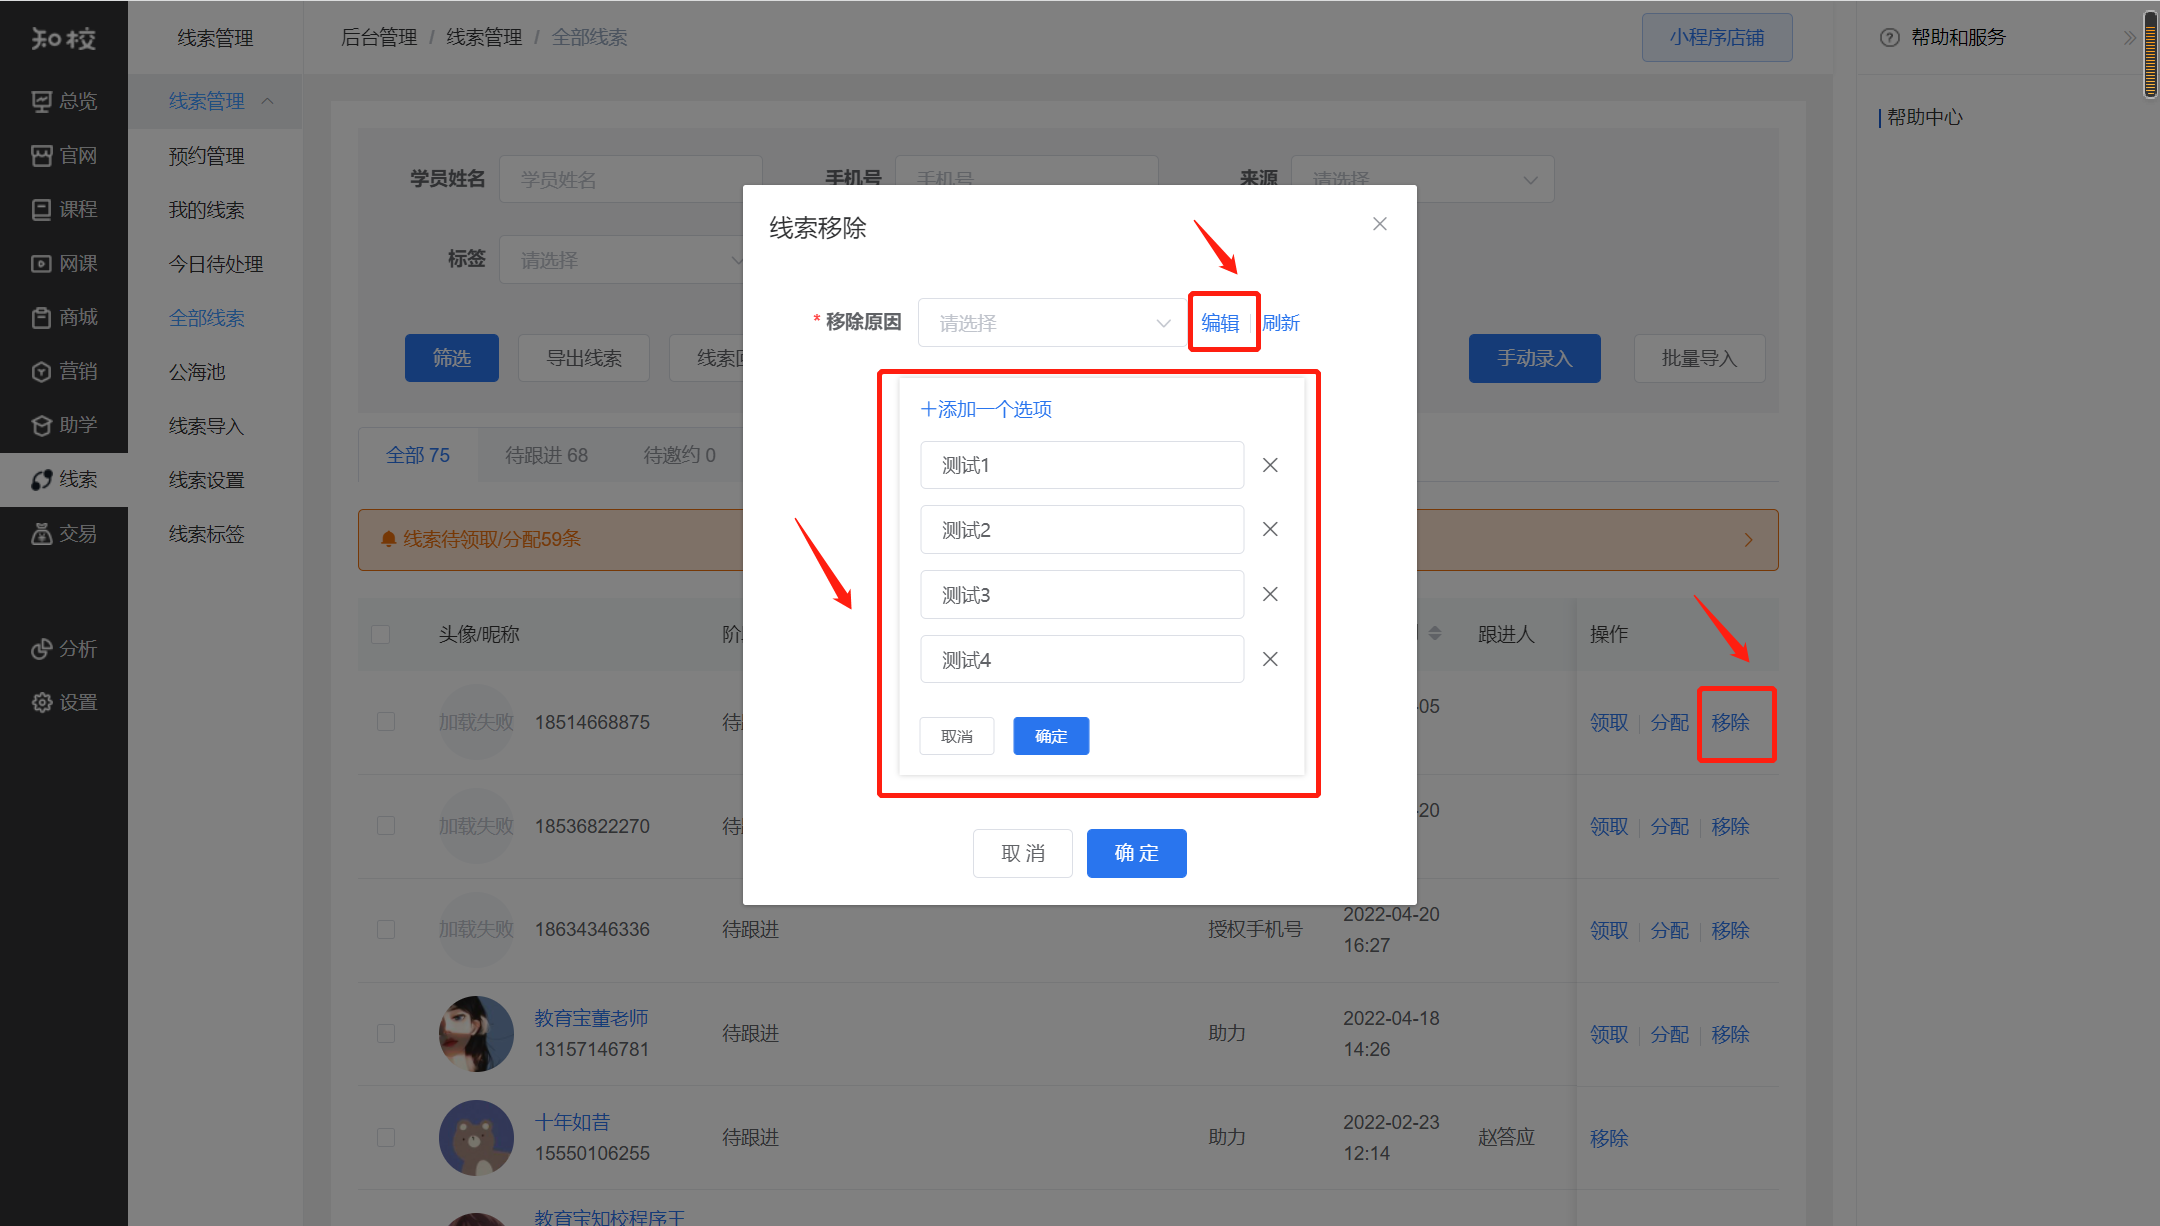
Task: Open 公海池 menu item
Action: 197,372
